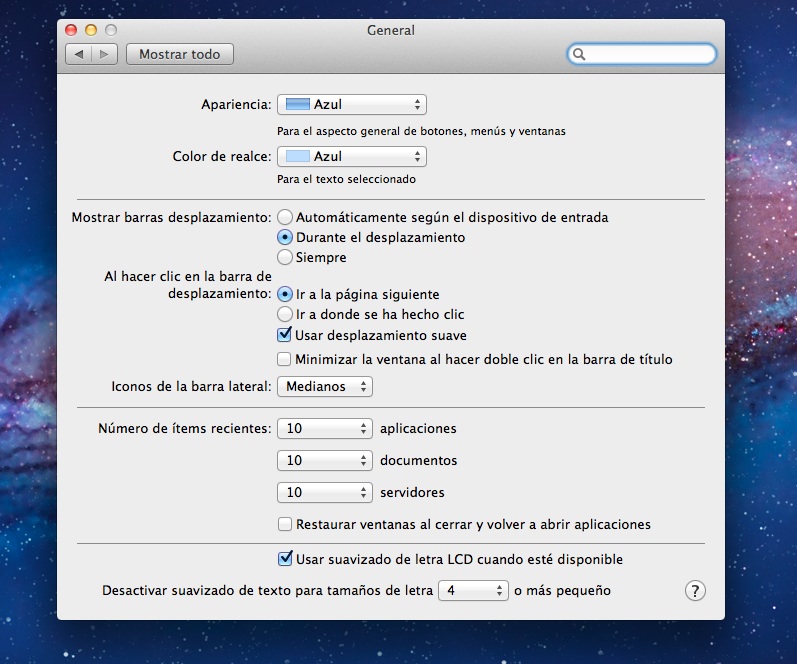Open the help question mark button
The height and width of the screenshot is (664, 797).
[695, 590]
